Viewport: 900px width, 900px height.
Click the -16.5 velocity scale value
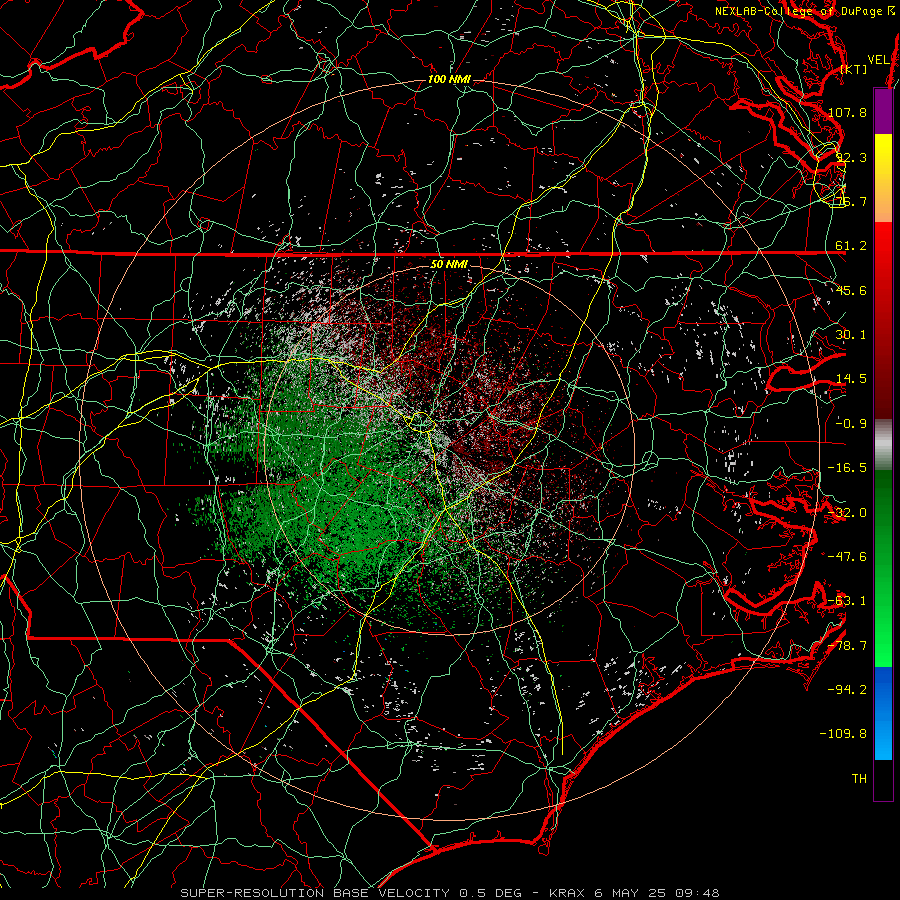pos(847,468)
